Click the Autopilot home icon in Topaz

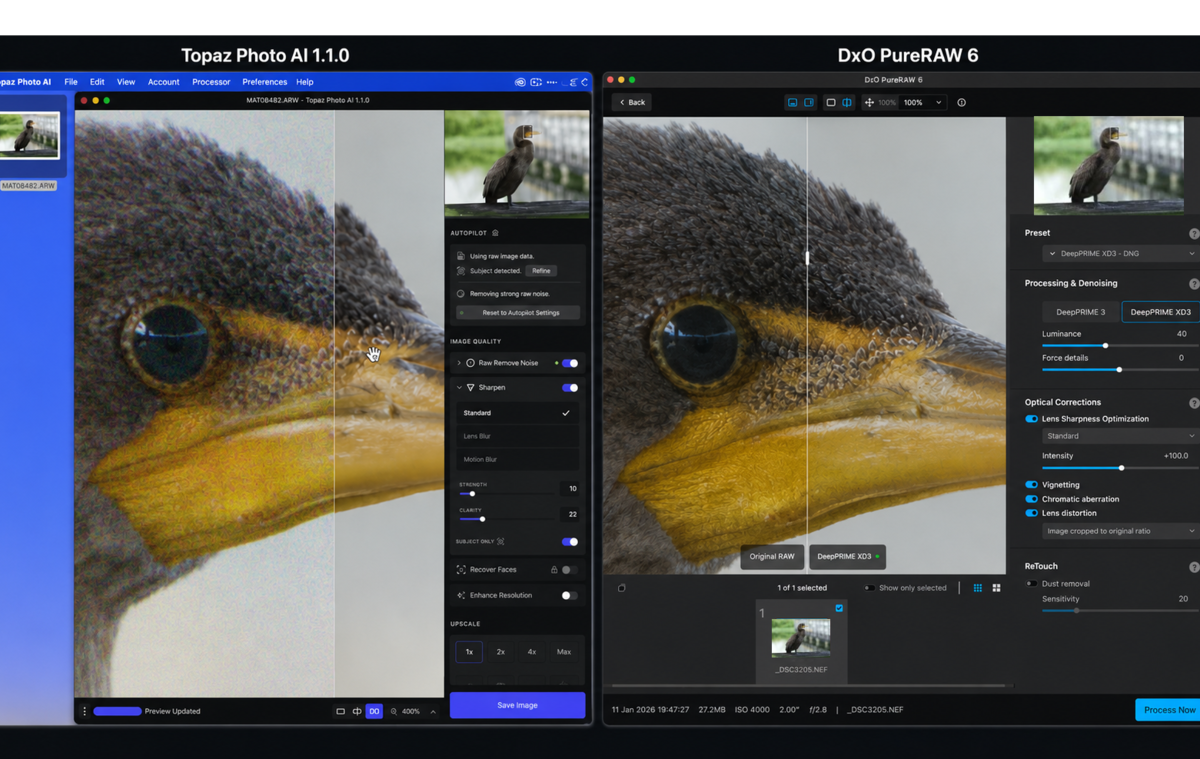click(495, 233)
